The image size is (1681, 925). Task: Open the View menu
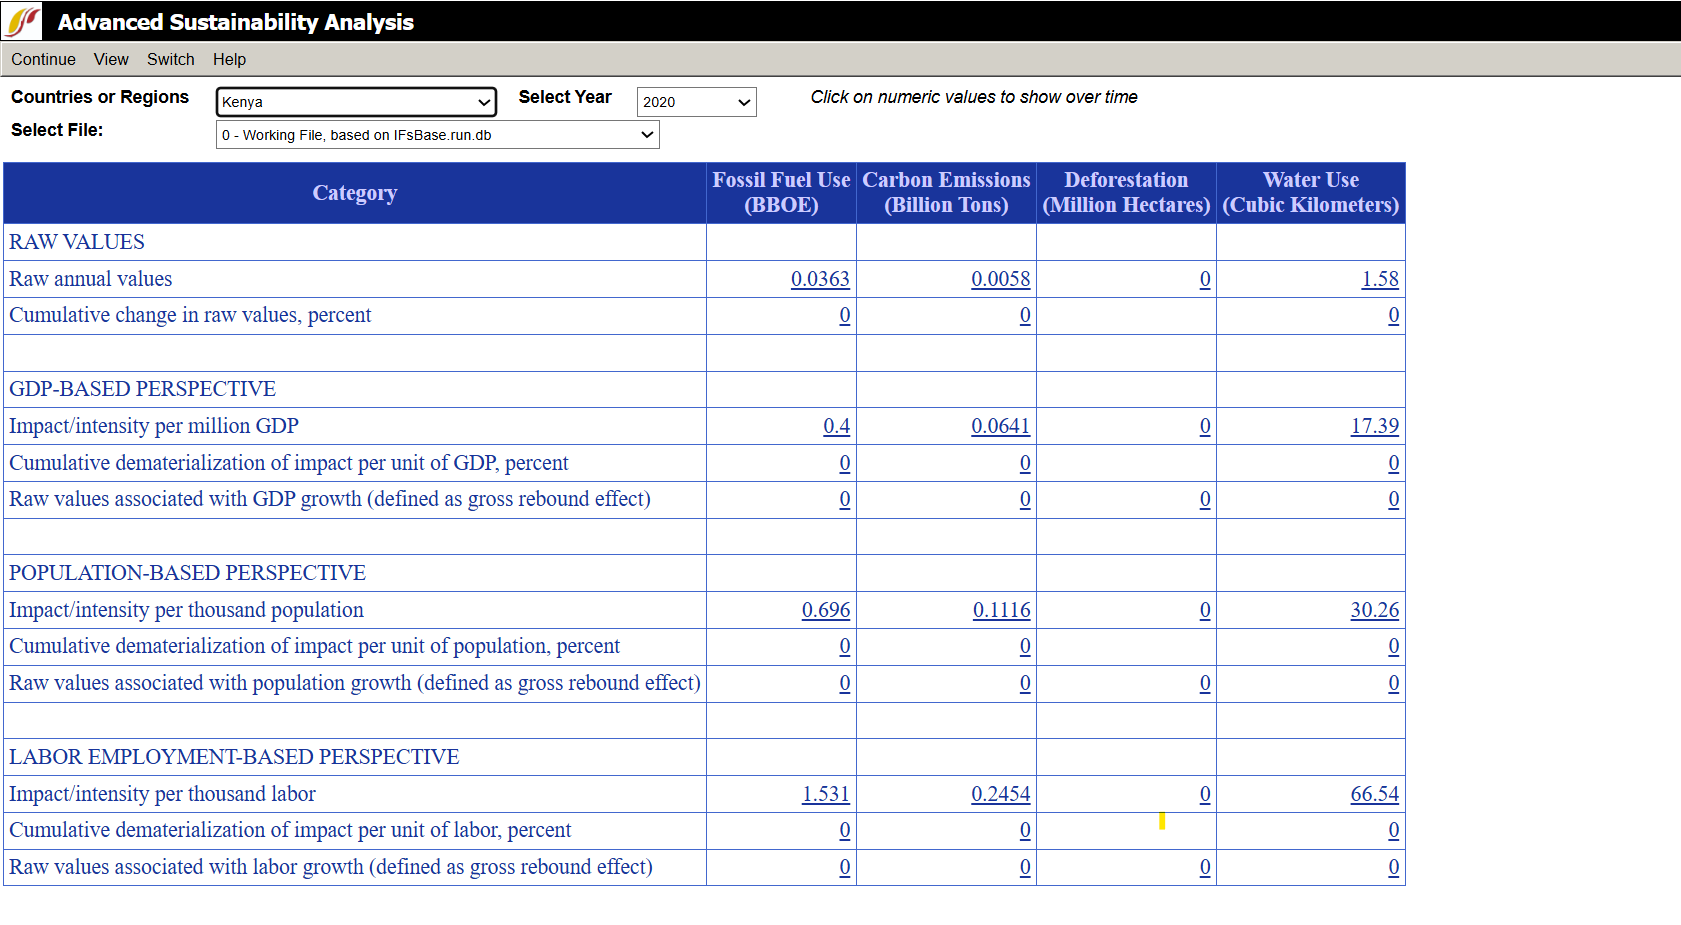pos(111,59)
